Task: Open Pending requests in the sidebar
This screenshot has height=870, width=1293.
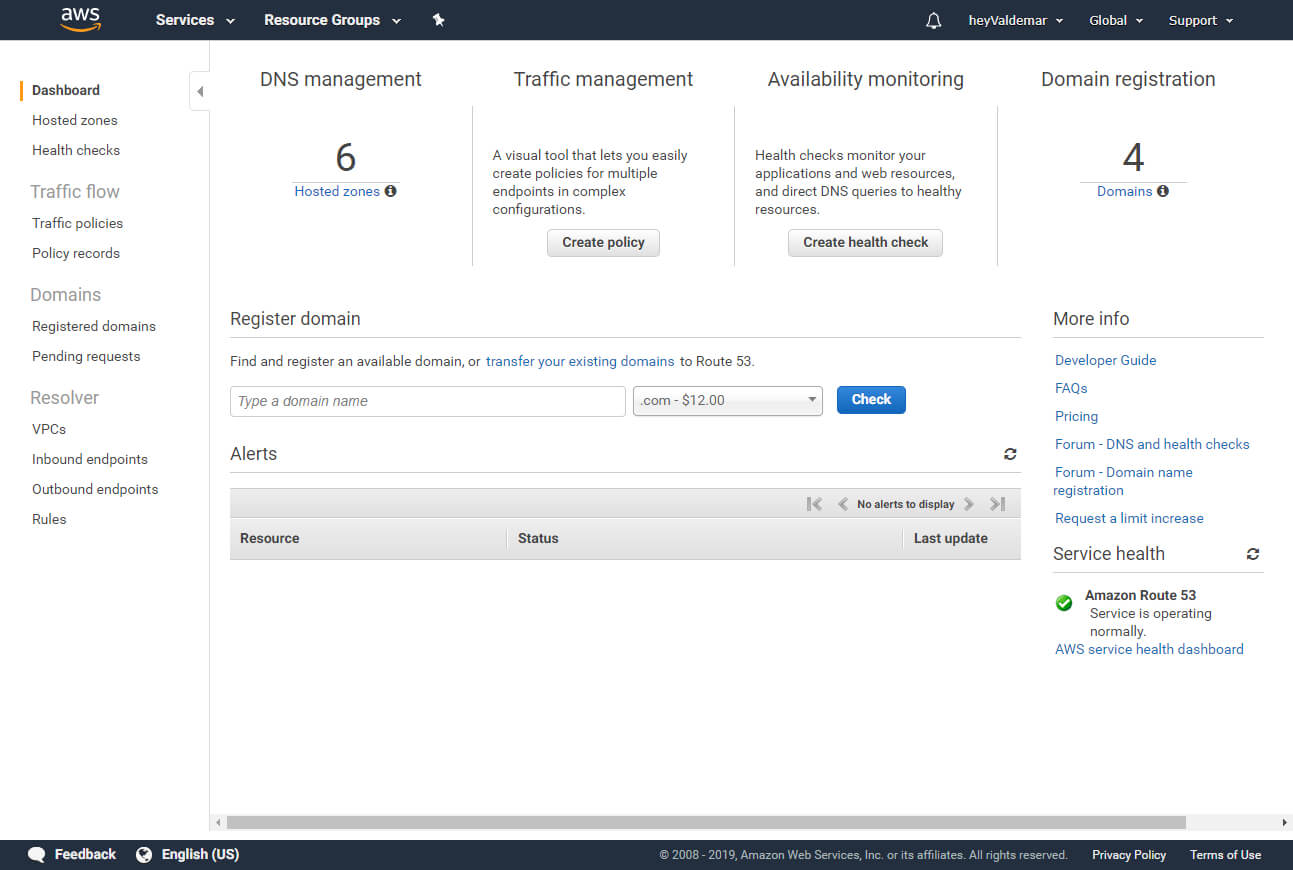Action: tap(86, 356)
